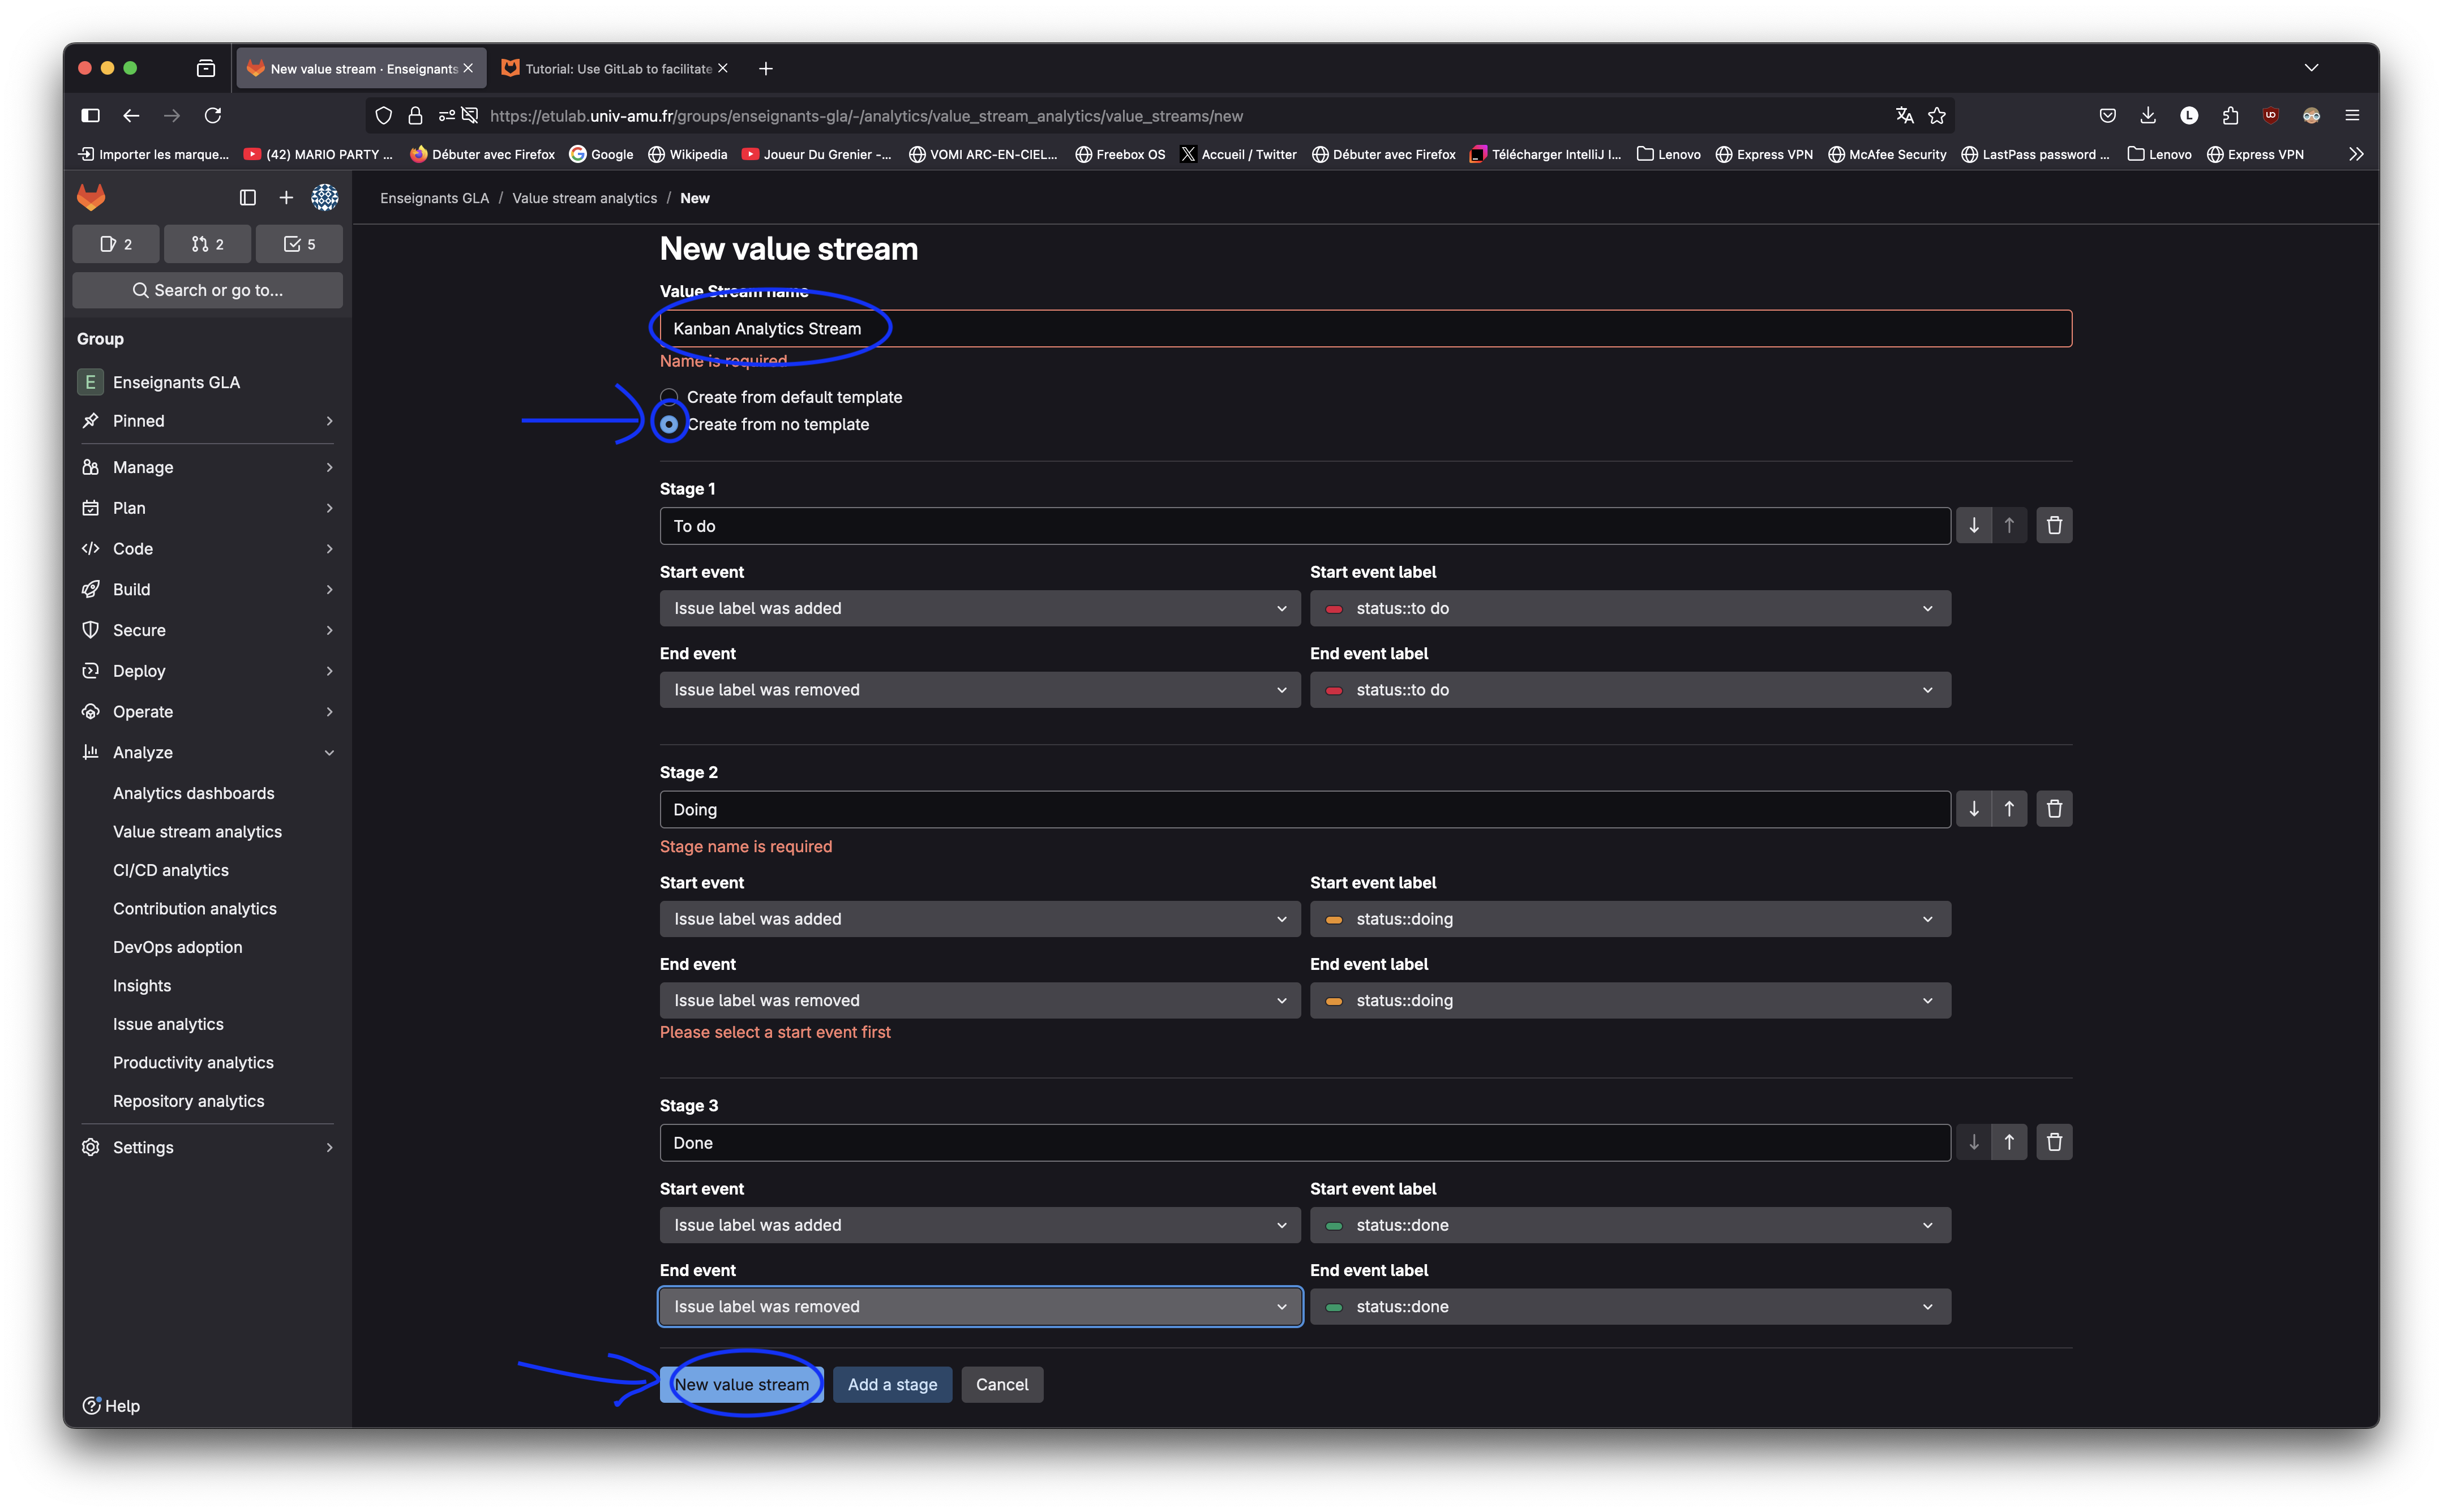Open Help at sidebar bottom
The height and width of the screenshot is (1512, 2443).
111,1405
